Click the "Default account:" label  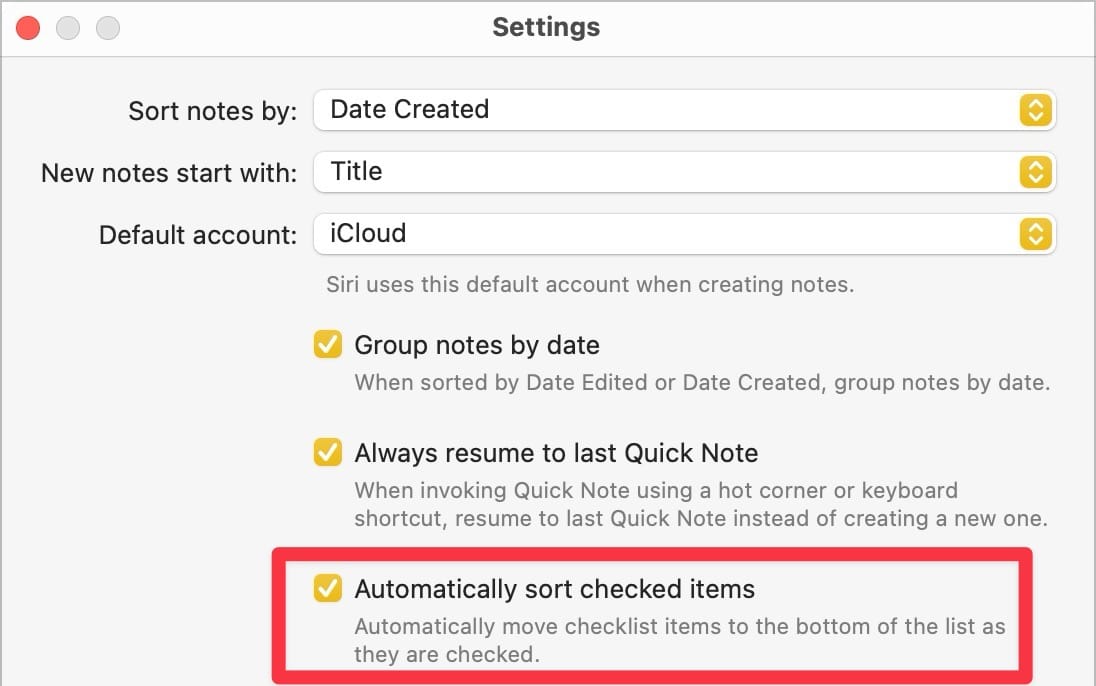click(198, 235)
